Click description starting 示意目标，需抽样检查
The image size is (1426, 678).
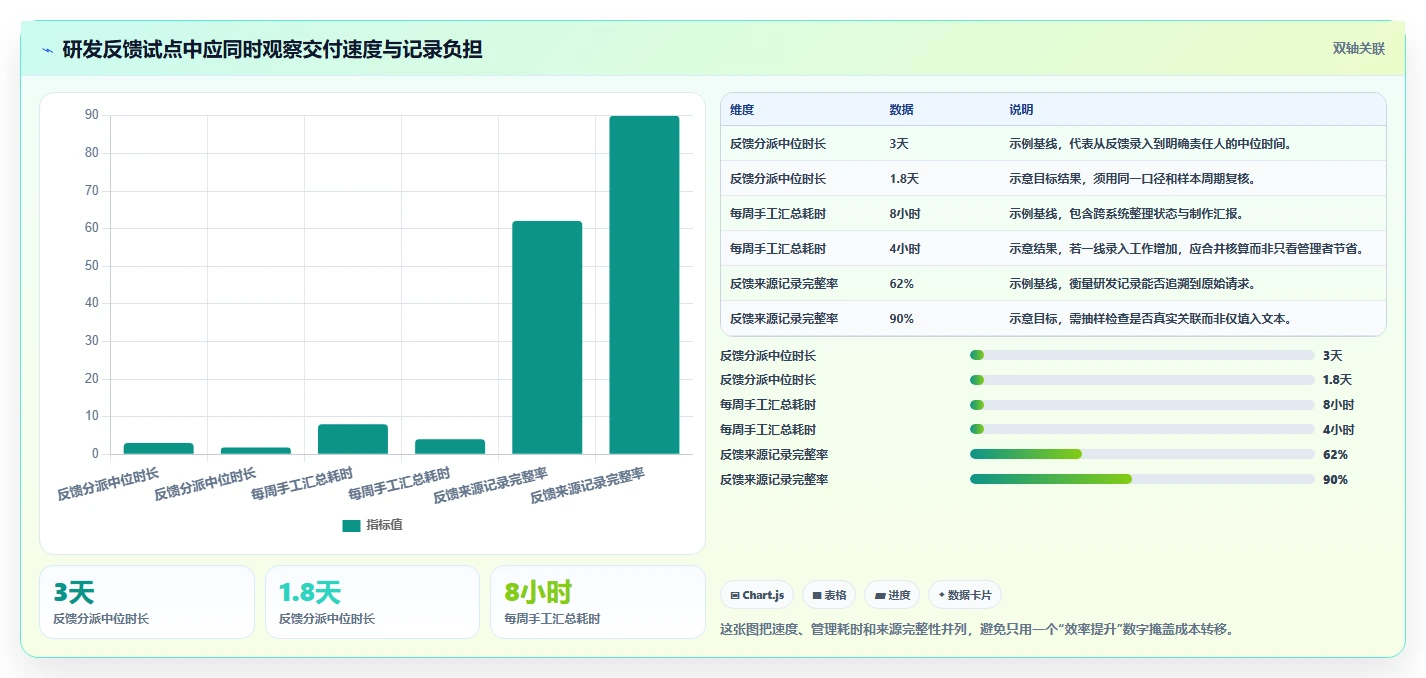coord(1151,319)
